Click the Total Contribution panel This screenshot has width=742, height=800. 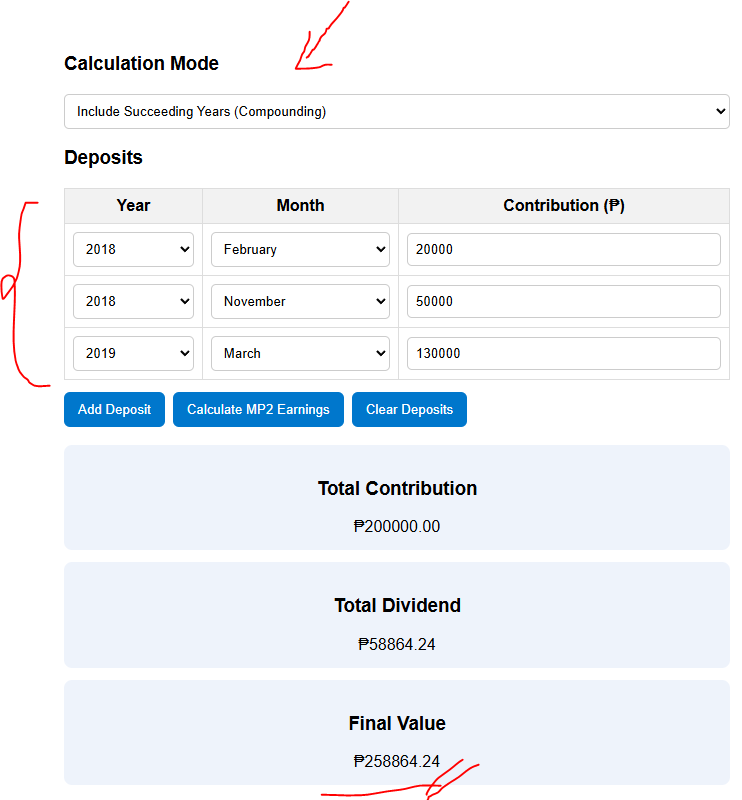(396, 496)
